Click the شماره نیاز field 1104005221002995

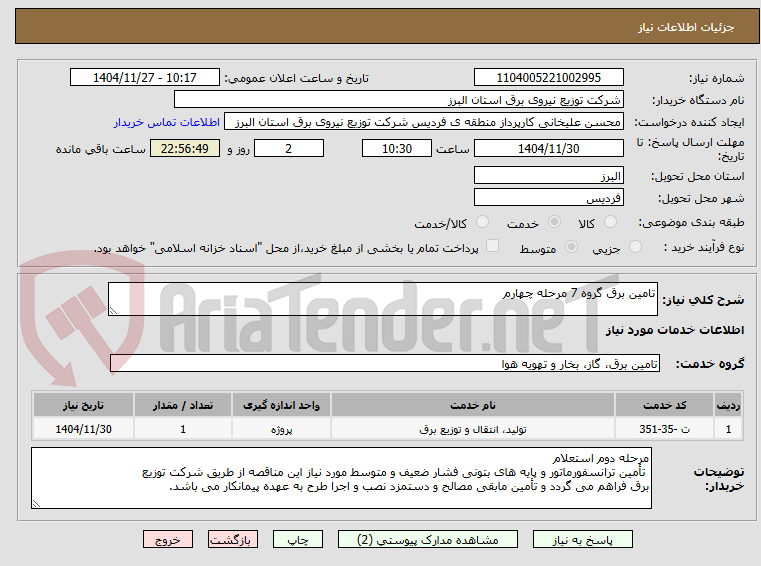pos(548,78)
